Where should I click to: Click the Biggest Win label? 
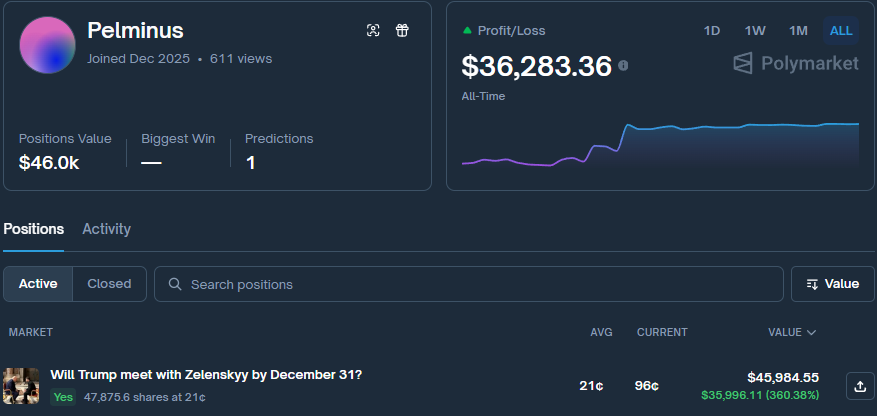pyautogui.click(x=178, y=139)
